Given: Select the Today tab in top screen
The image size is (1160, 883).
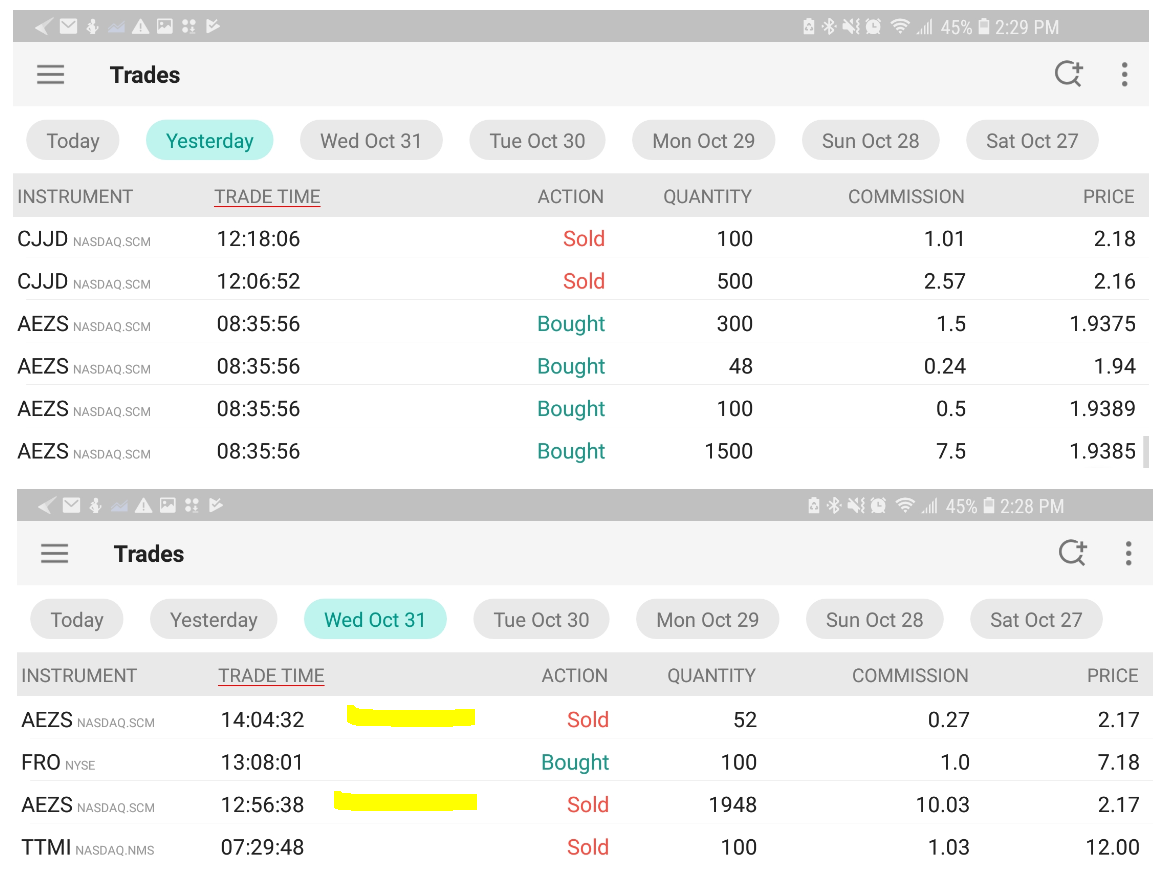Looking at the screenshot, I should point(72,141).
